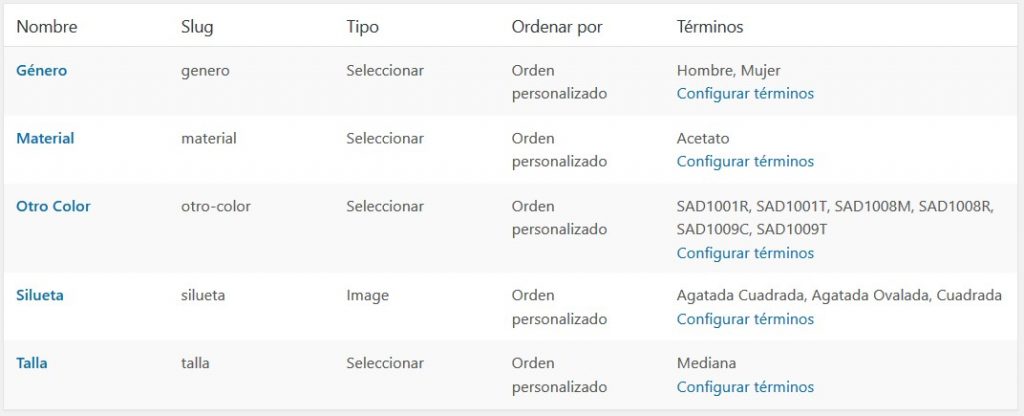Image resolution: width=1024 pixels, height=416 pixels.
Task: Click the SAD1001R terms list text
Action: click(834, 217)
